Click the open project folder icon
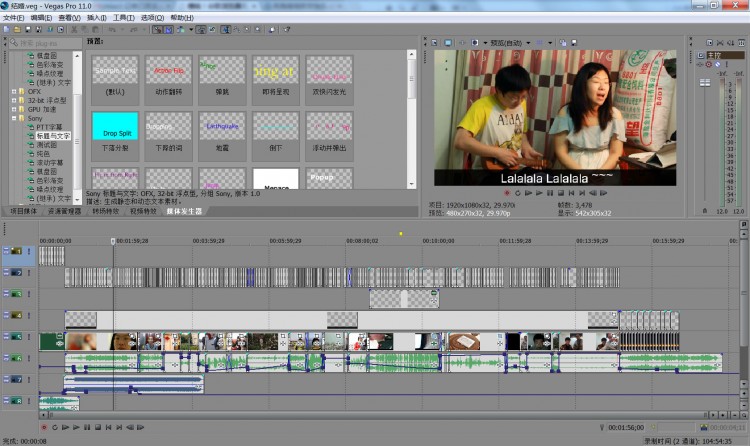 (x=17, y=30)
